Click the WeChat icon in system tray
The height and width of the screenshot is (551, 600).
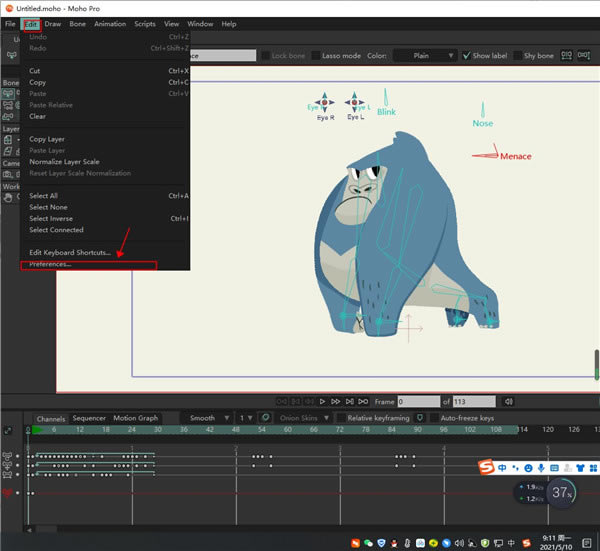coord(367,541)
